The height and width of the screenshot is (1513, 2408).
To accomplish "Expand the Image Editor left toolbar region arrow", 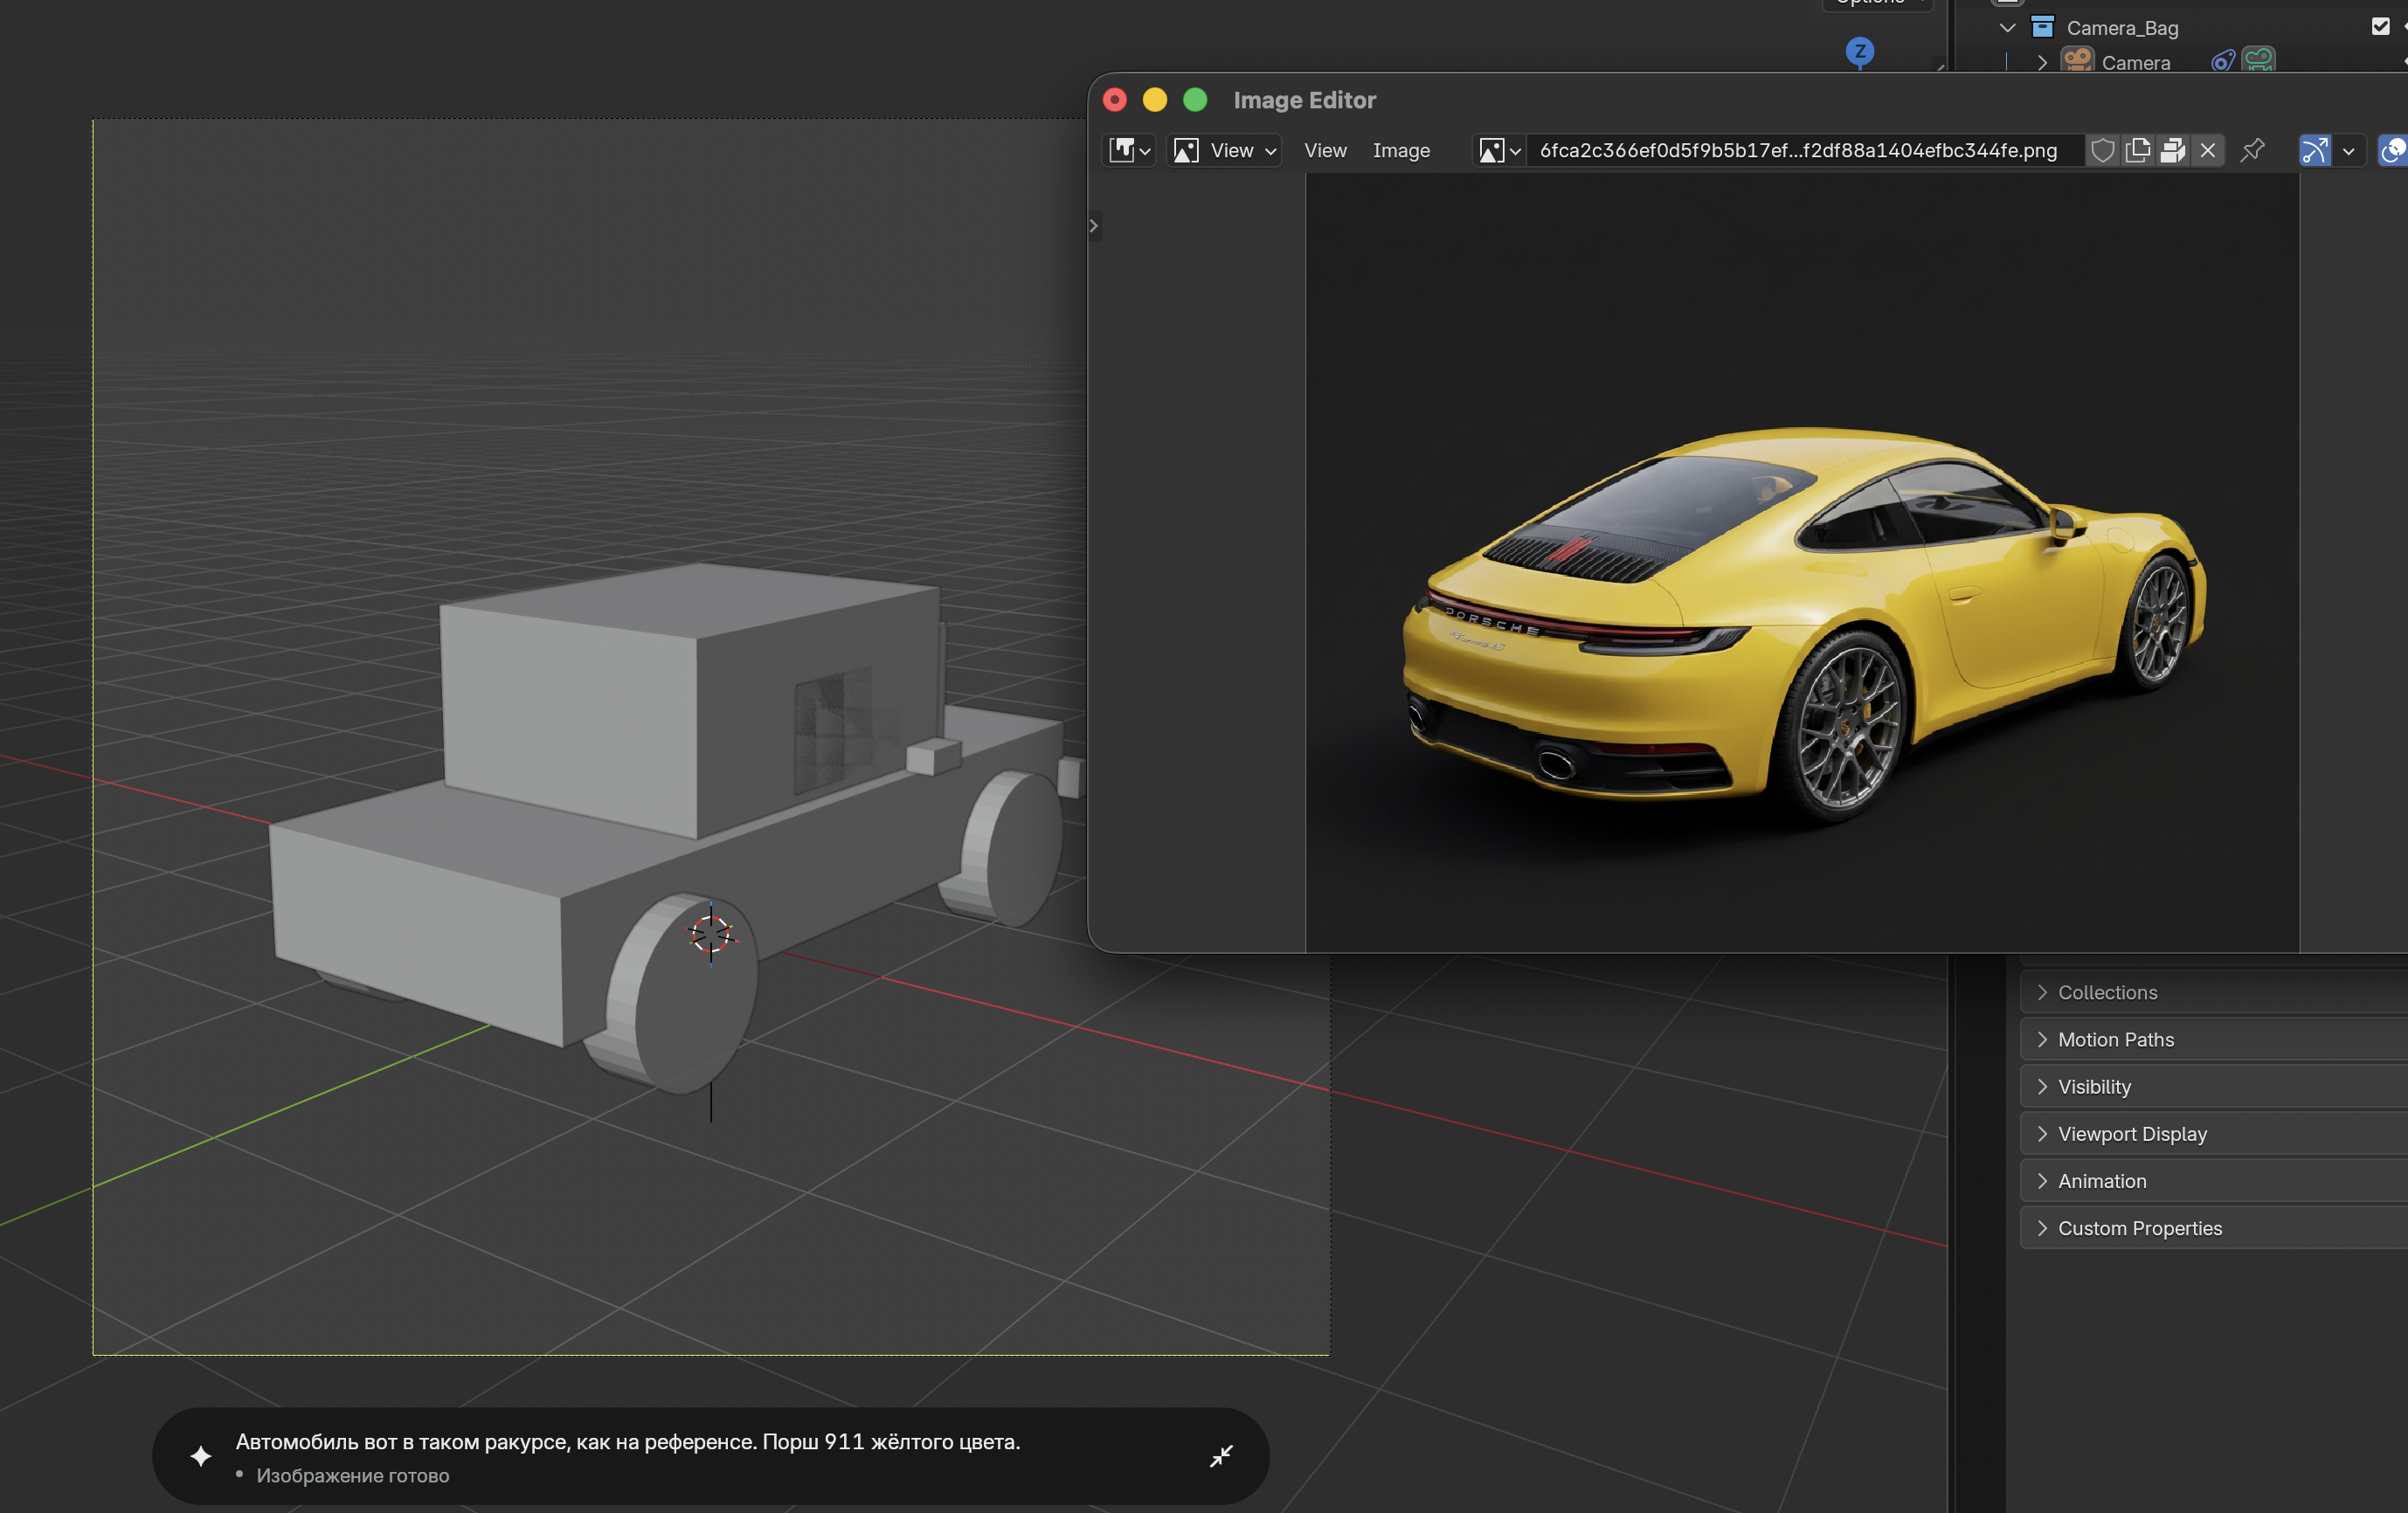I will point(1093,226).
